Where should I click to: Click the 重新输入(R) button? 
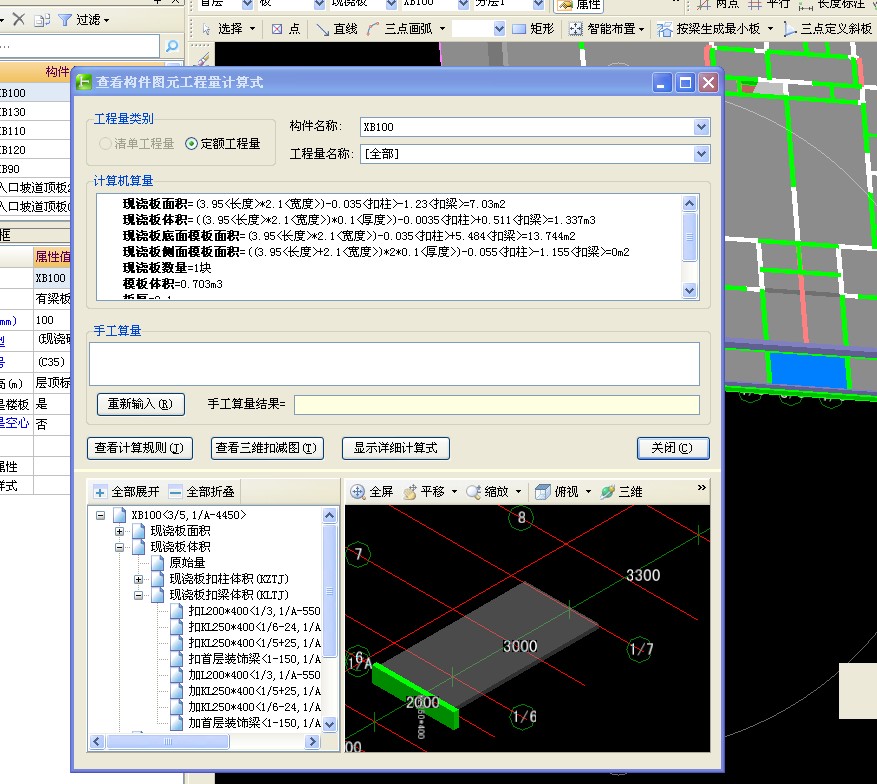pos(141,404)
